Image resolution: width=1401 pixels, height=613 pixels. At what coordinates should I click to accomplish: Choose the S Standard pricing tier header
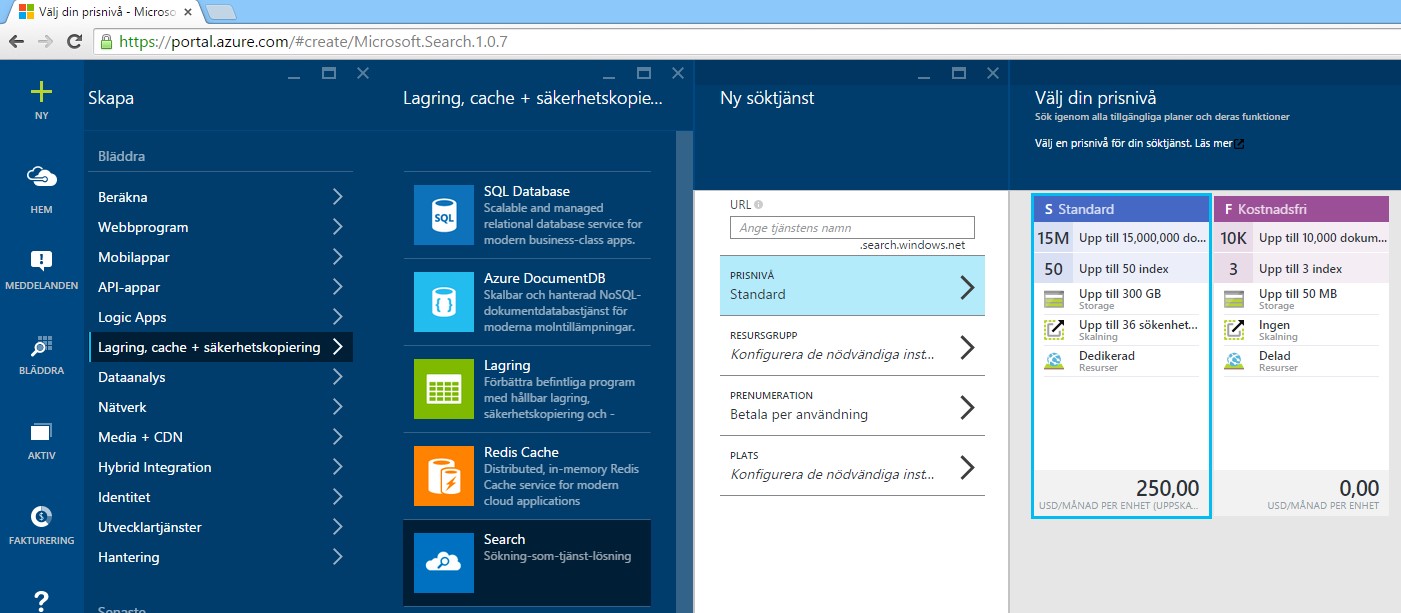coord(1121,209)
